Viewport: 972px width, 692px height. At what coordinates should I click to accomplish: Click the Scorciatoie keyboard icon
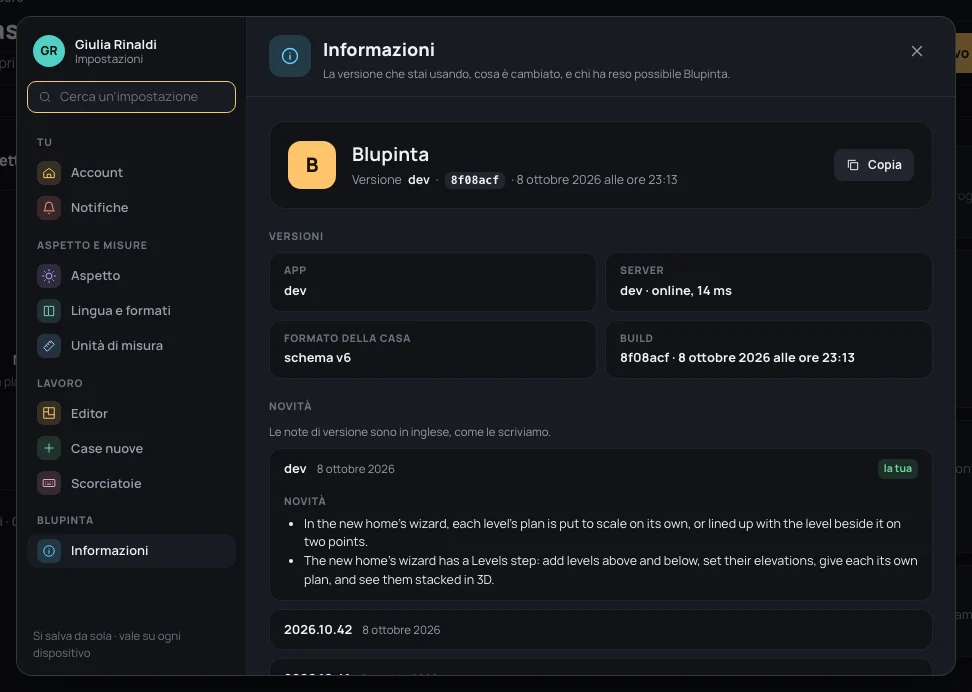click(x=49, y=484)
